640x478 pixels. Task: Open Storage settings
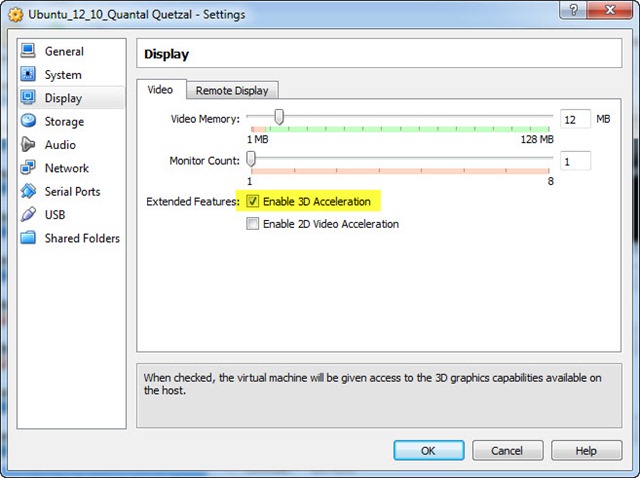point(64,122)
